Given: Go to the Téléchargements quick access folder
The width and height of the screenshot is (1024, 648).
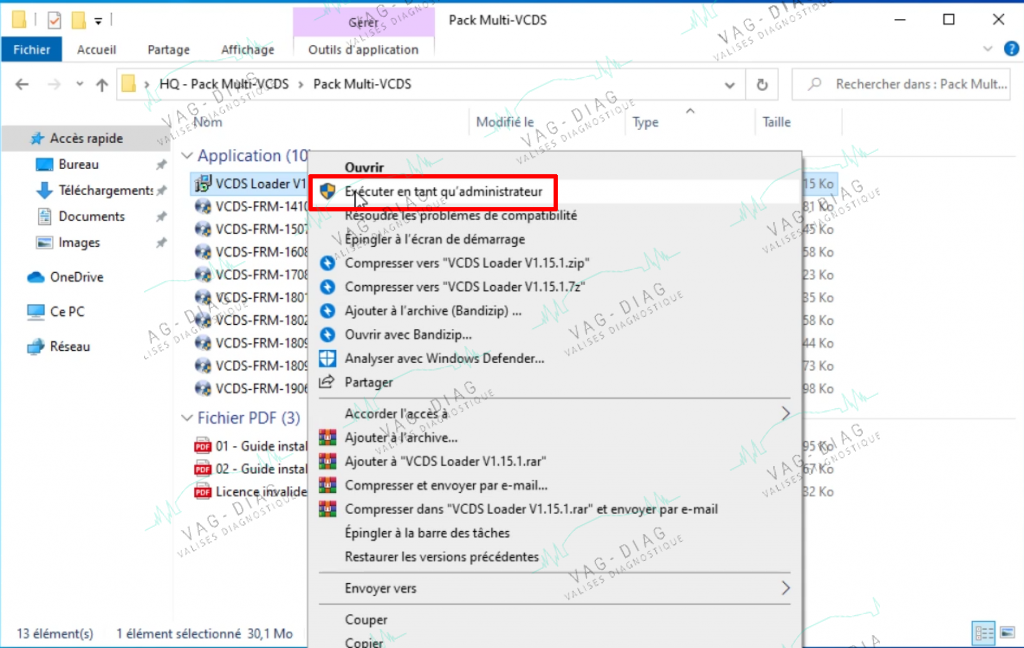Looking at the screenshot, I should [106, 190].
